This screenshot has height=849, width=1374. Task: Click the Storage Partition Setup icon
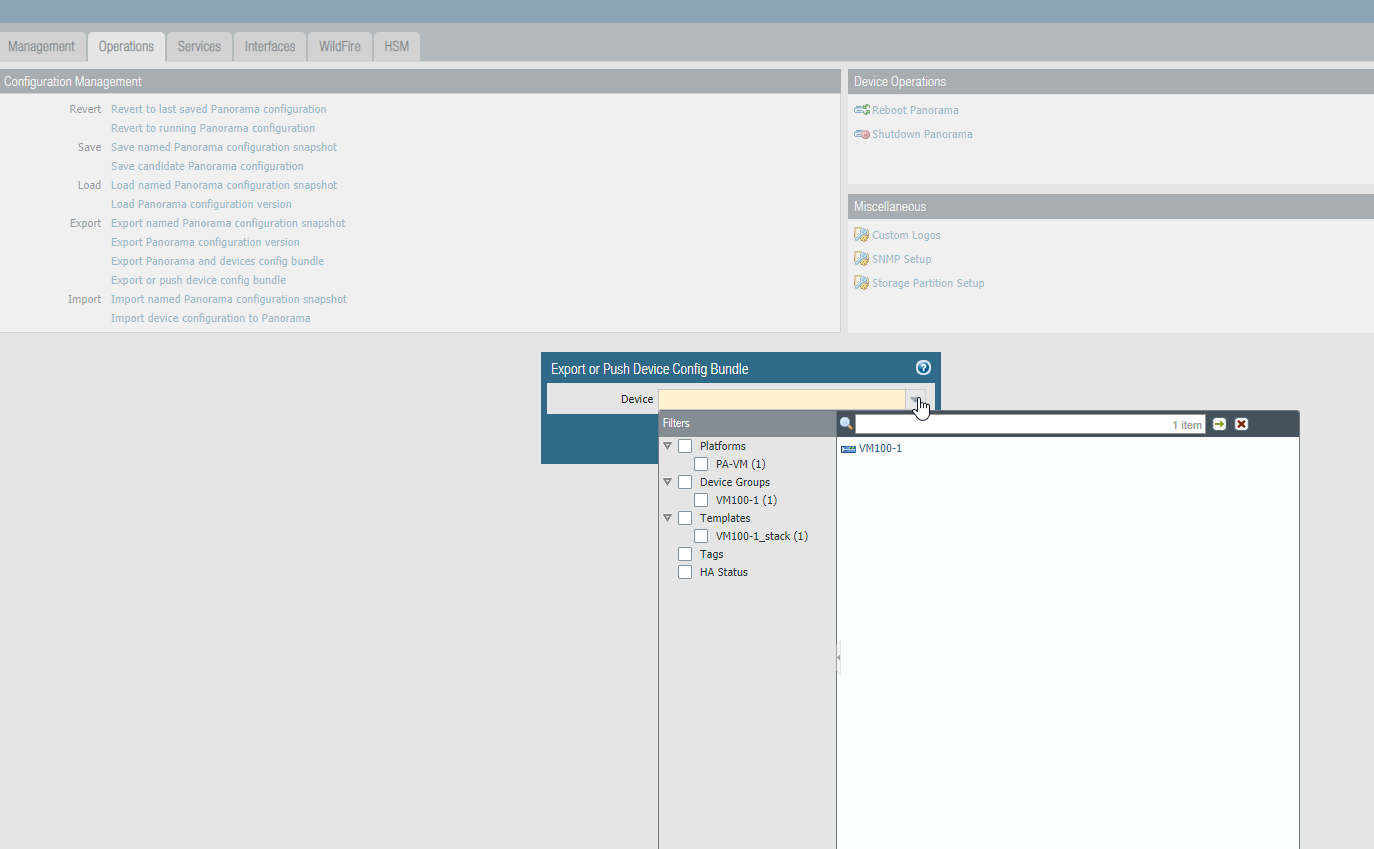[861, 283]
